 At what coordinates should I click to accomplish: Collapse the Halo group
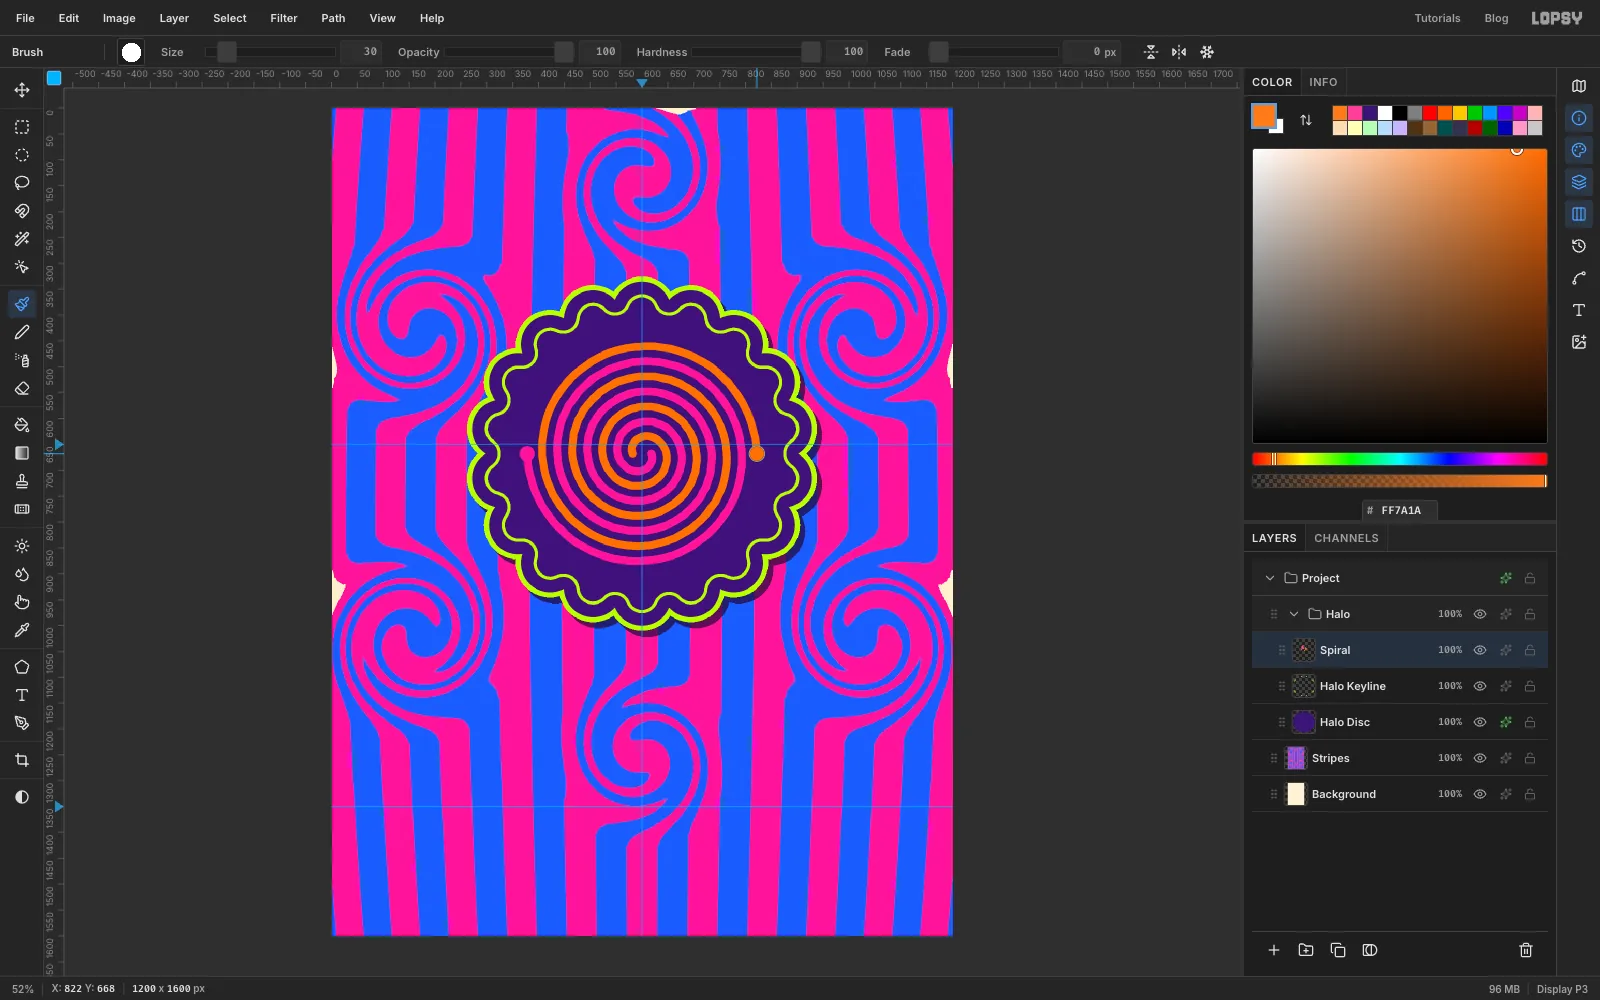pyautogui.click(x=1294, y=614)
